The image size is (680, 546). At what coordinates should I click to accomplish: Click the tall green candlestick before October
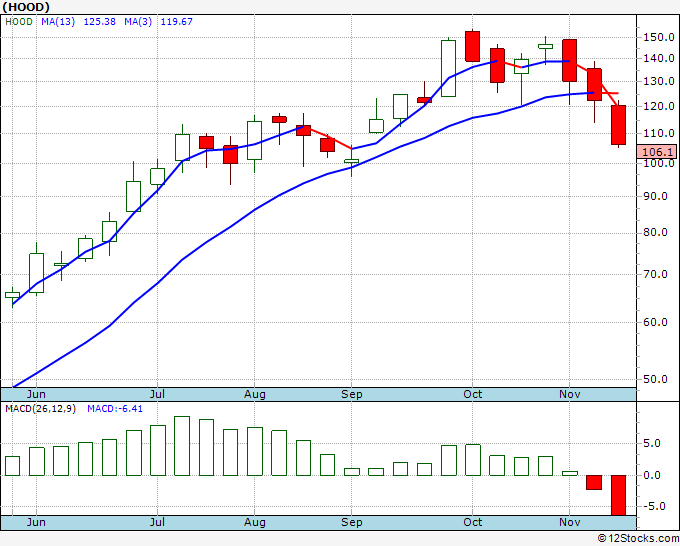click(448, 69)
